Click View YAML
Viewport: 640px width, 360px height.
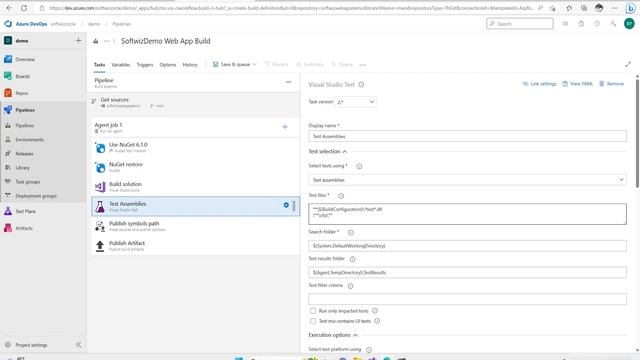[x=577, y=84]
